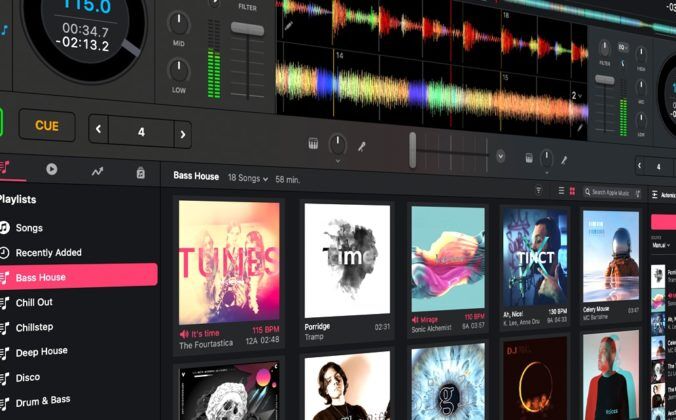This screenshot has width=676, height=420.
Task: Click the CUE button on left deck
Action: click(47, 125)
